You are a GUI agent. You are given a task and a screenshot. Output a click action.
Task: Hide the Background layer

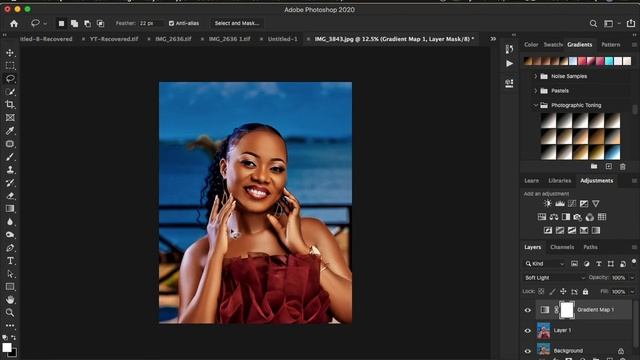click(528, 351)
